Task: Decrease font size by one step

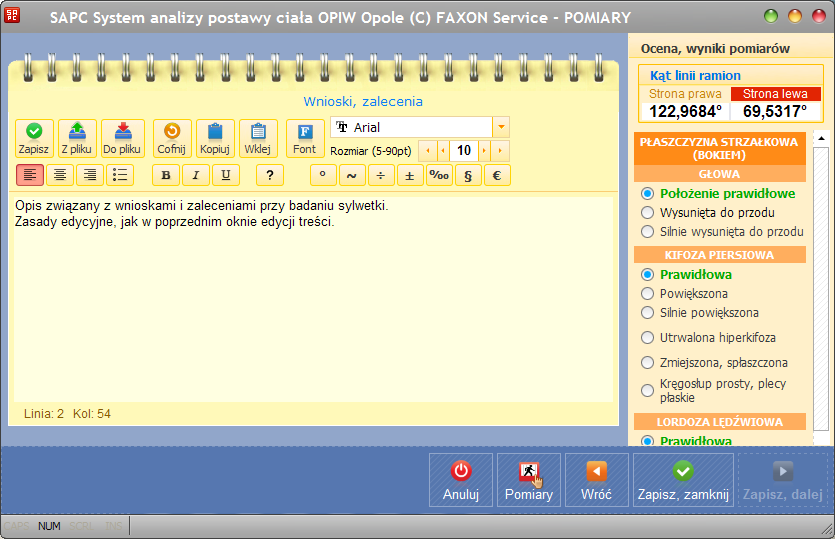Action: [x=441, y=151]
